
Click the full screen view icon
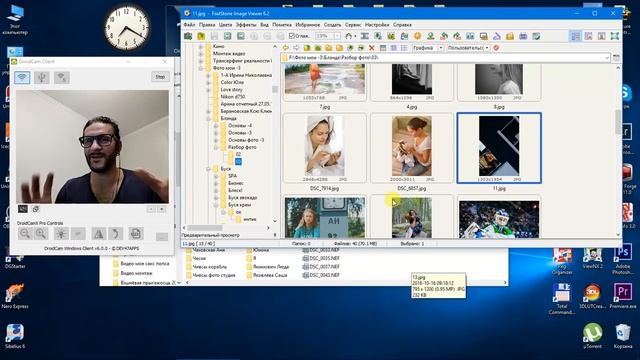pos(614,36)
